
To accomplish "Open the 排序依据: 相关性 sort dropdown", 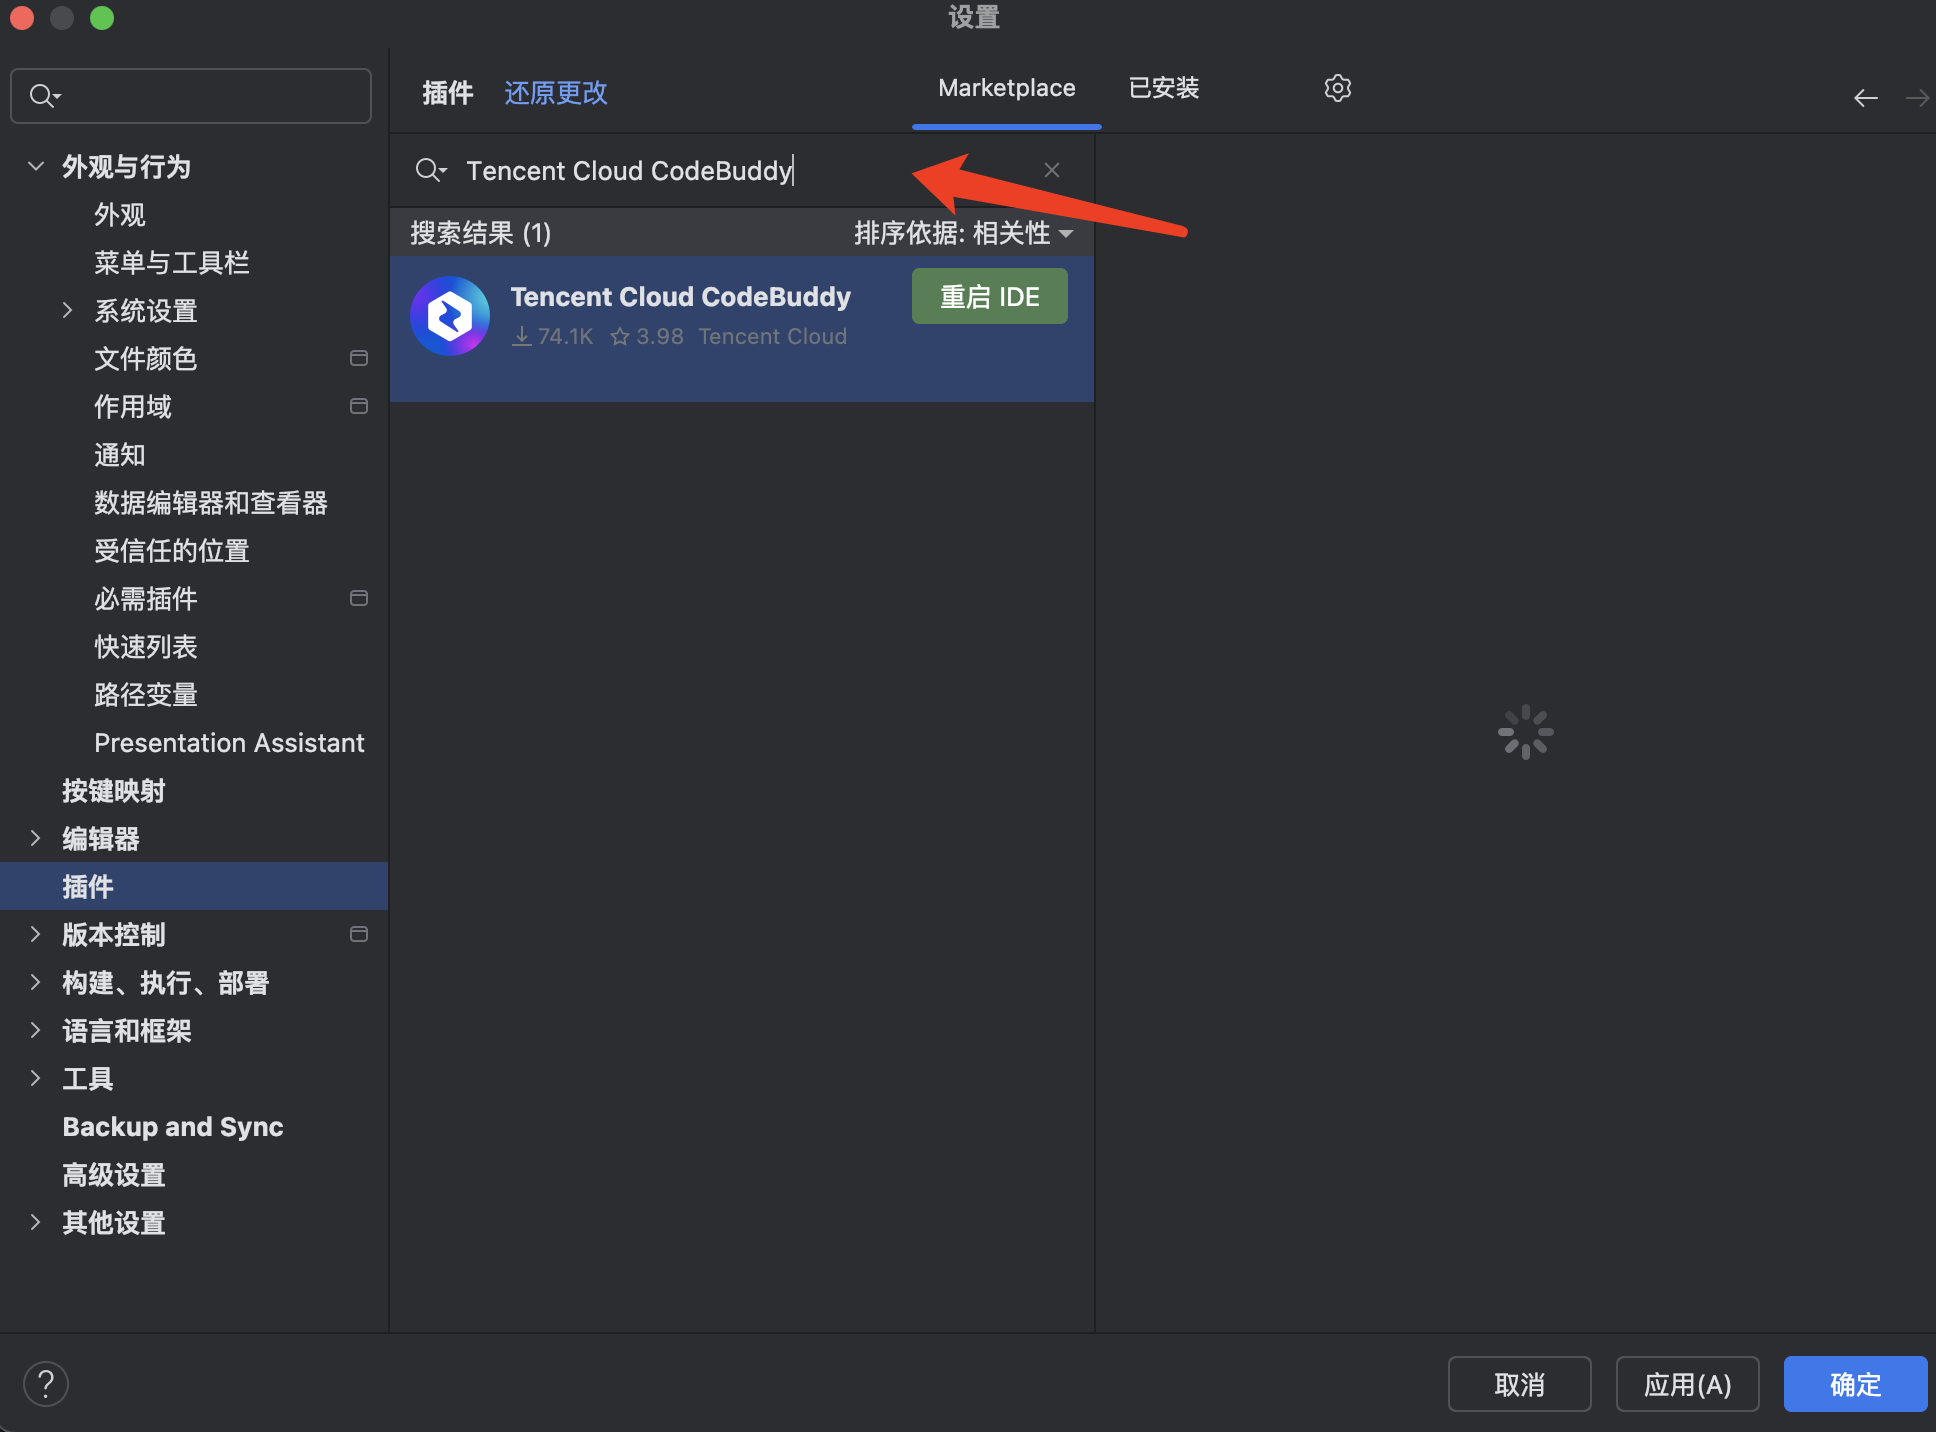I will (x=962, y=233).
